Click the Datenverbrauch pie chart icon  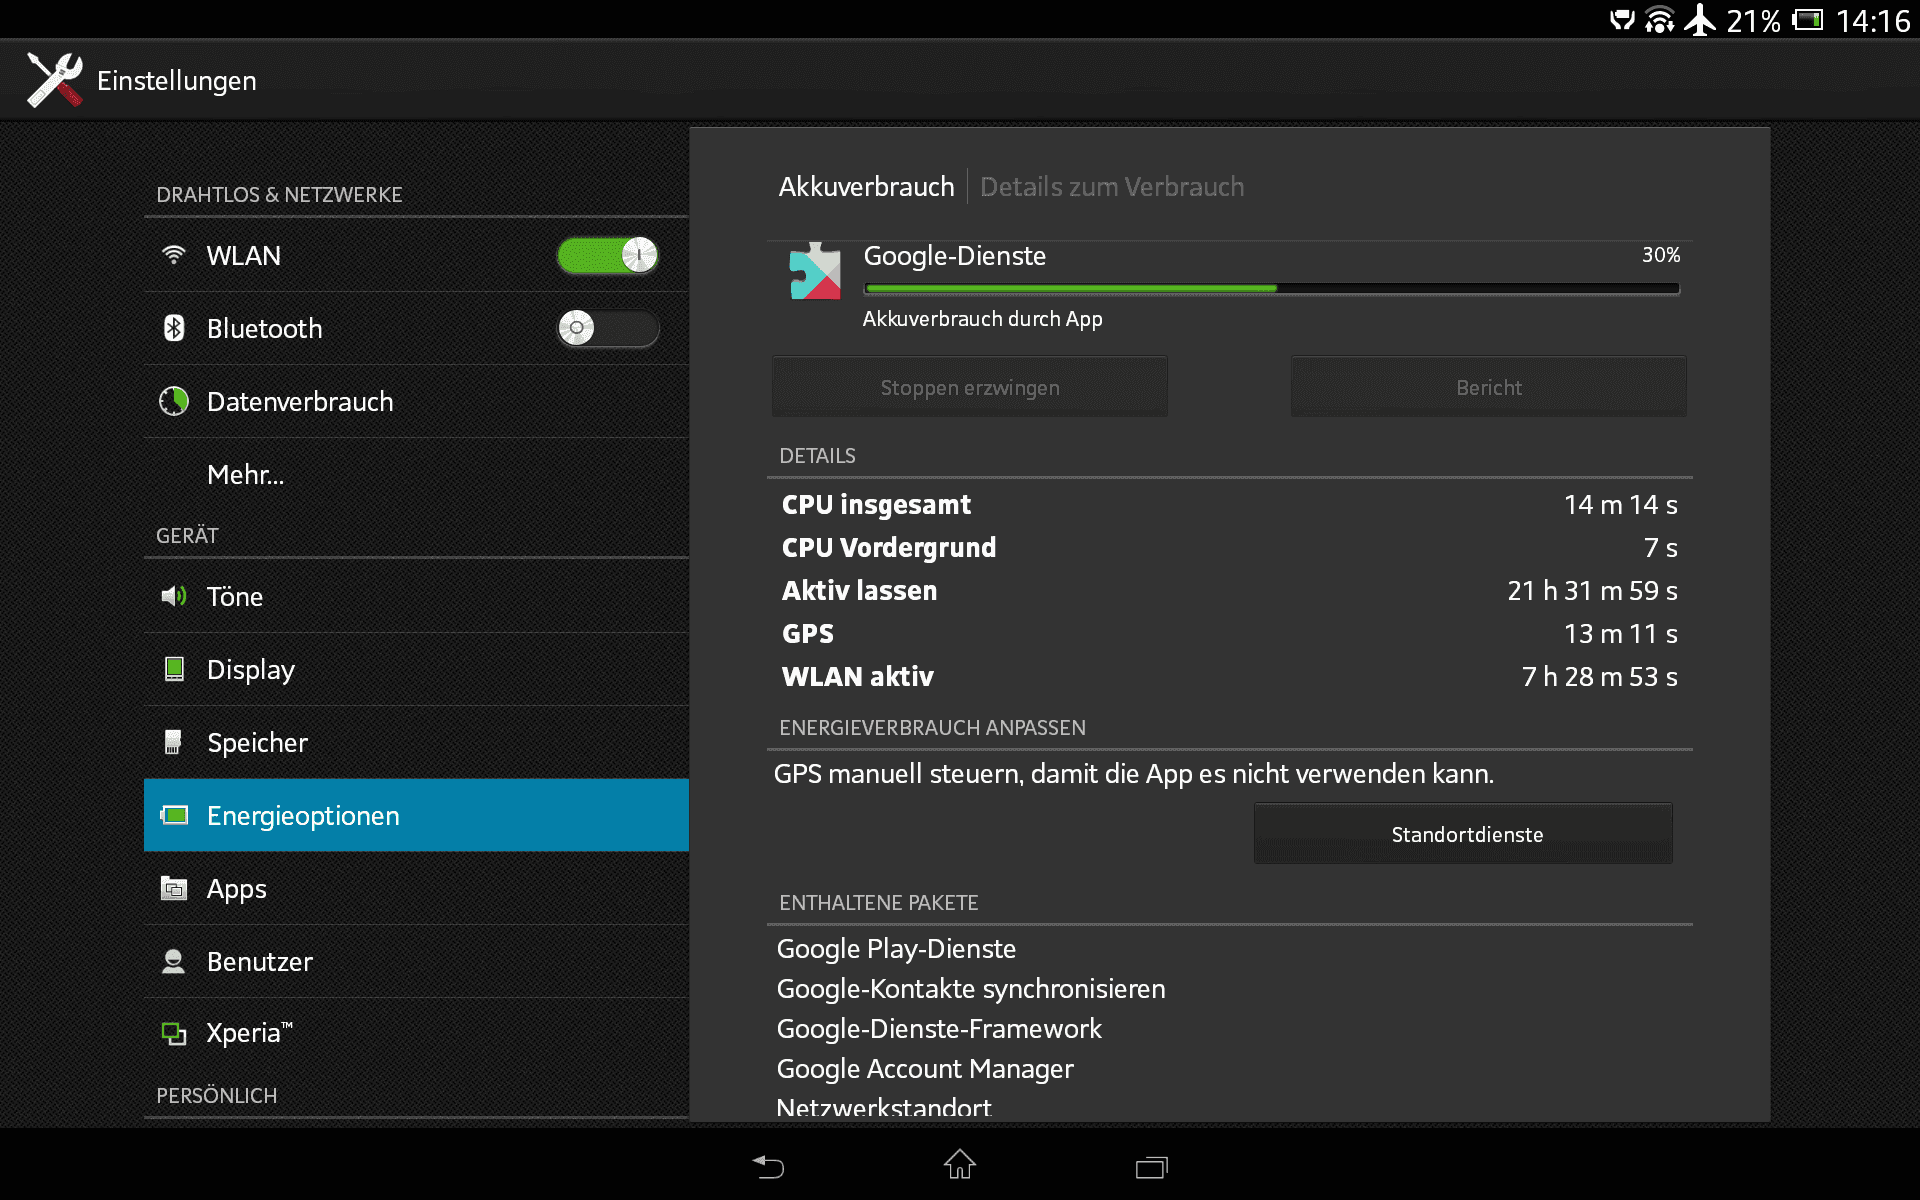(174, 401)
